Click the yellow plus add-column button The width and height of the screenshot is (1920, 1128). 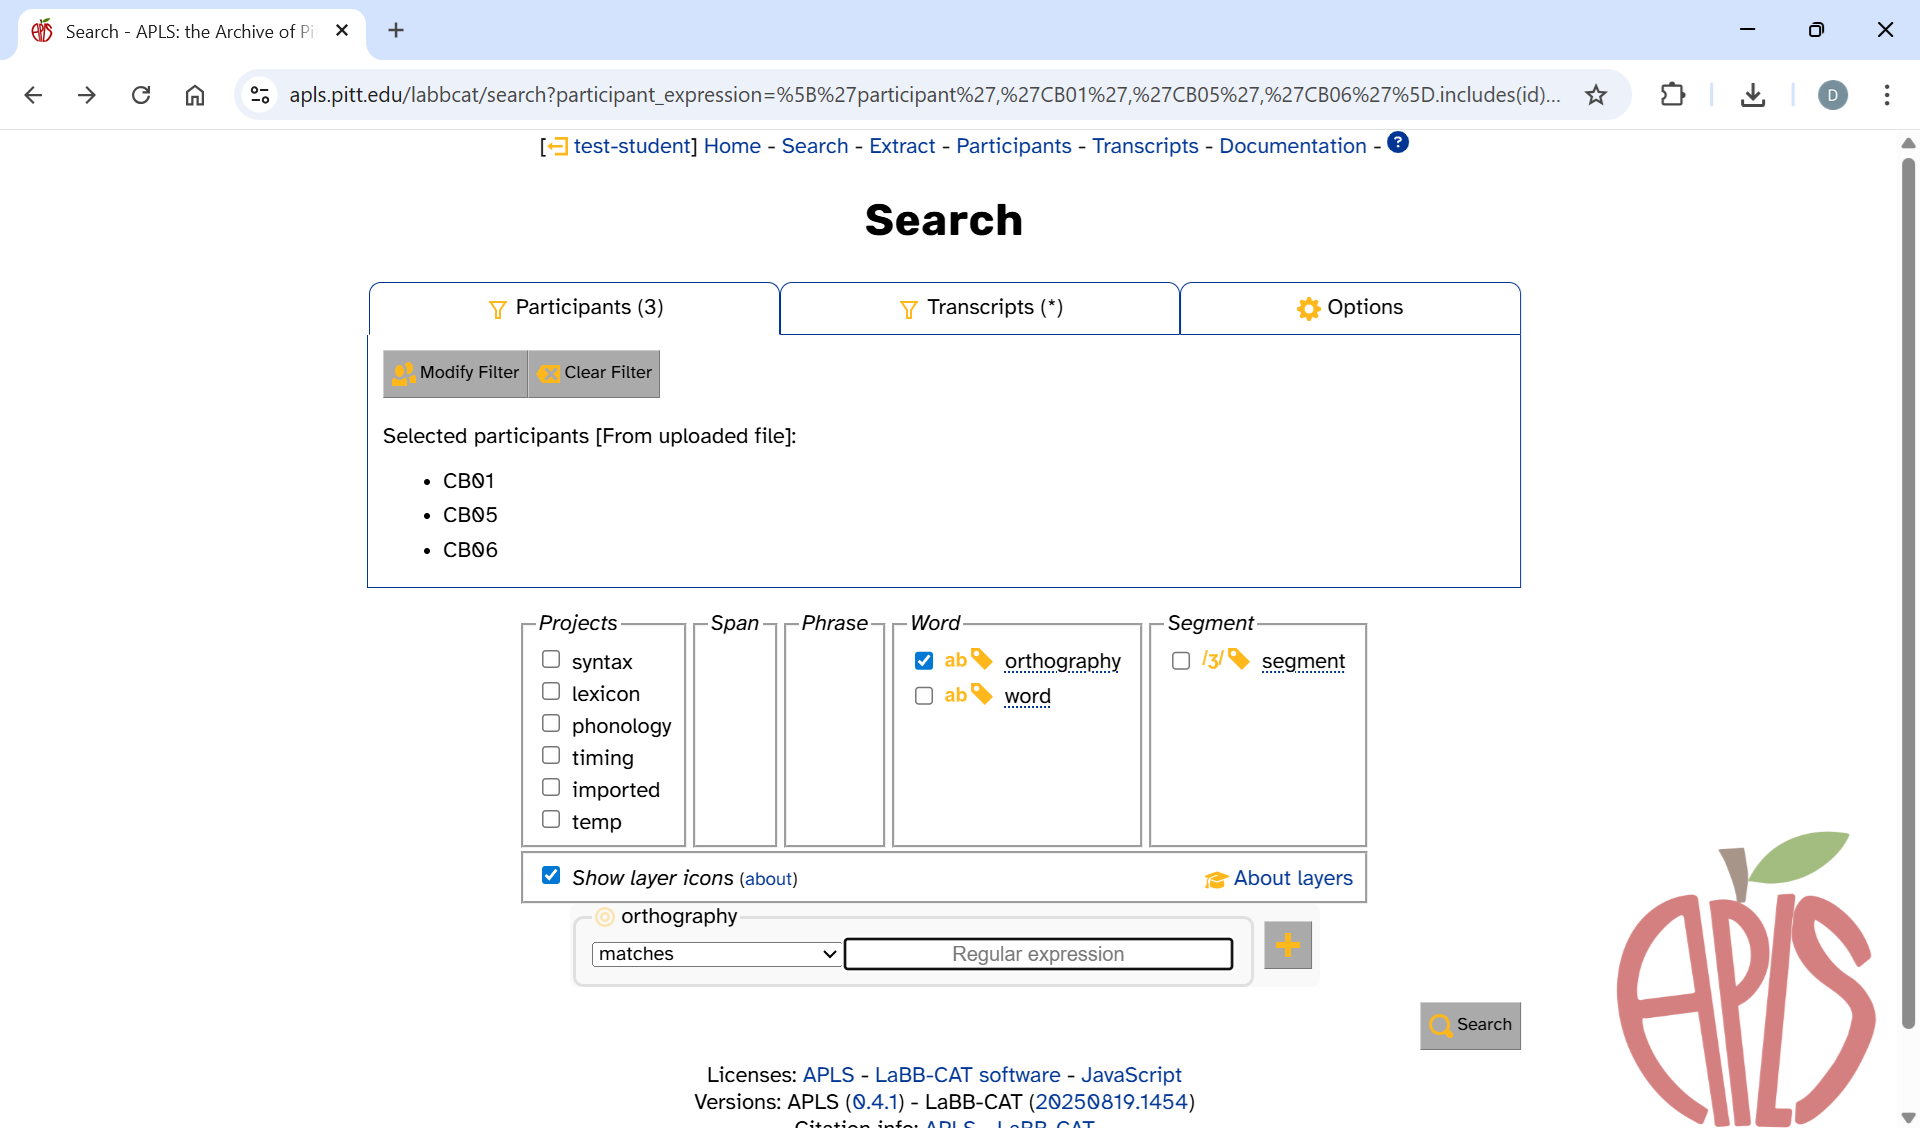1287,945
